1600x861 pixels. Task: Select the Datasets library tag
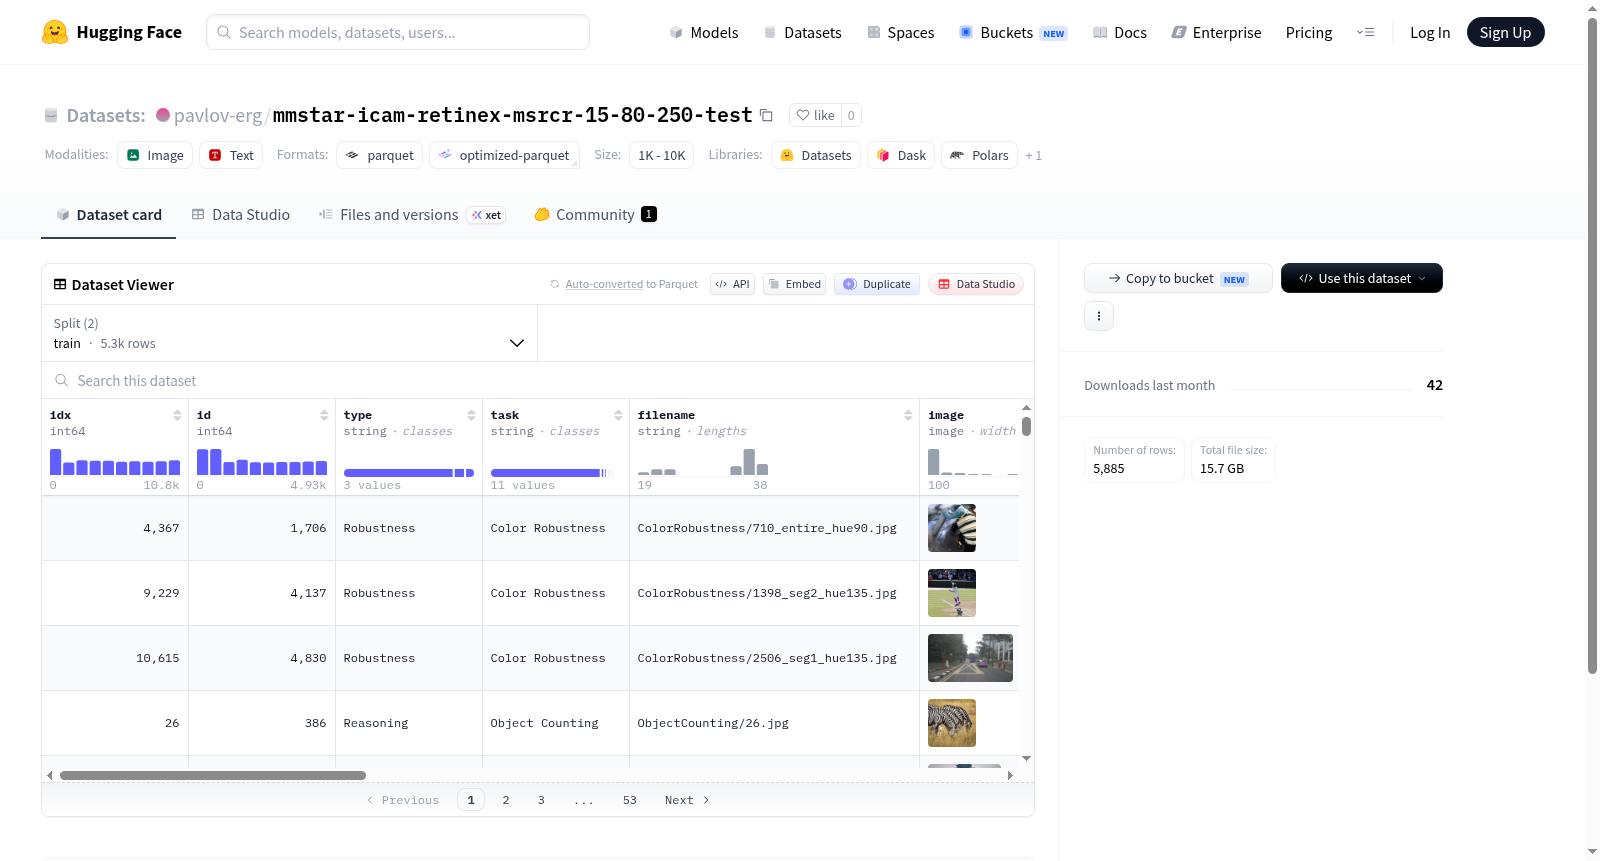click(x=816, y=155)
